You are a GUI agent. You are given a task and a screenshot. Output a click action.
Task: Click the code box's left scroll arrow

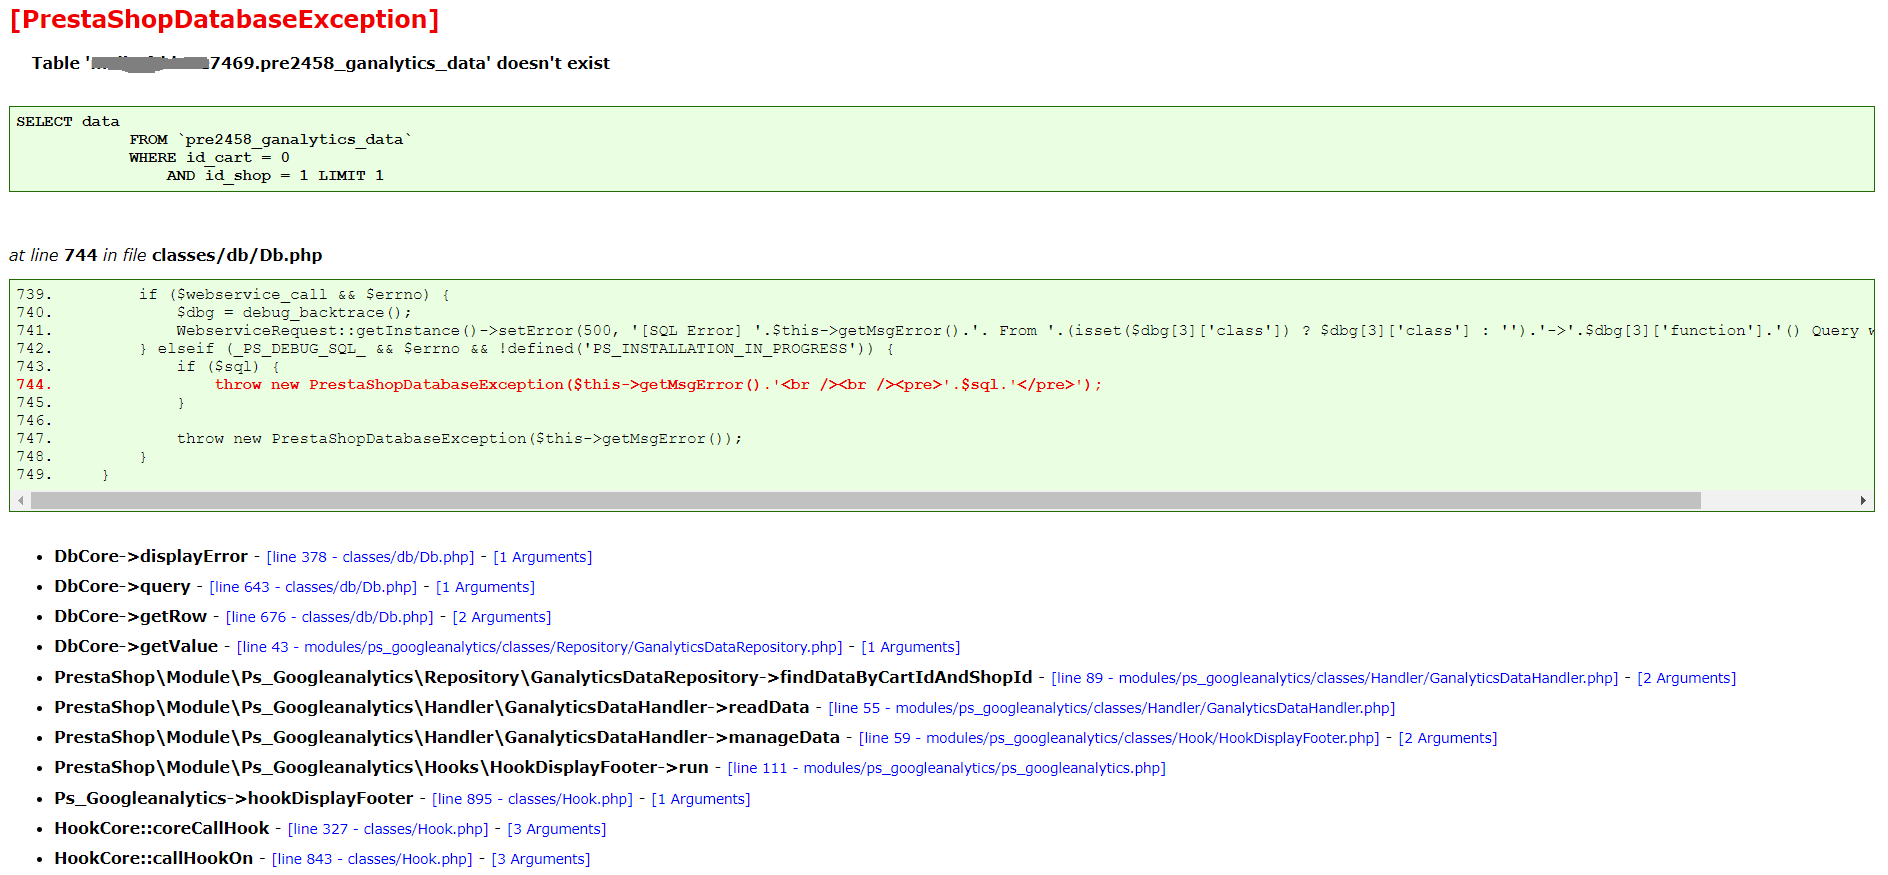pos(21,500)
